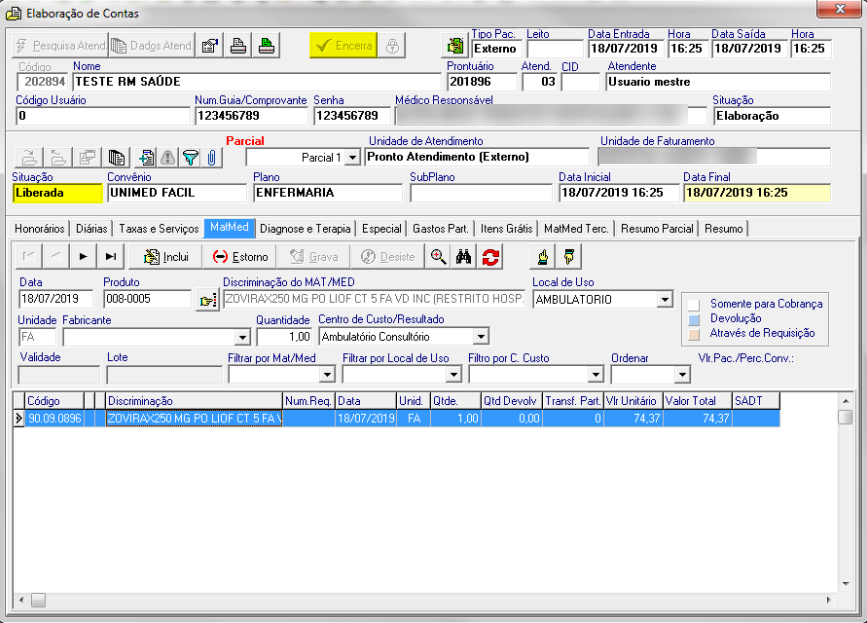Click the green printer icon in top toolbar
The height and width of the screenshot is (623, 867).
click(267, 45)
